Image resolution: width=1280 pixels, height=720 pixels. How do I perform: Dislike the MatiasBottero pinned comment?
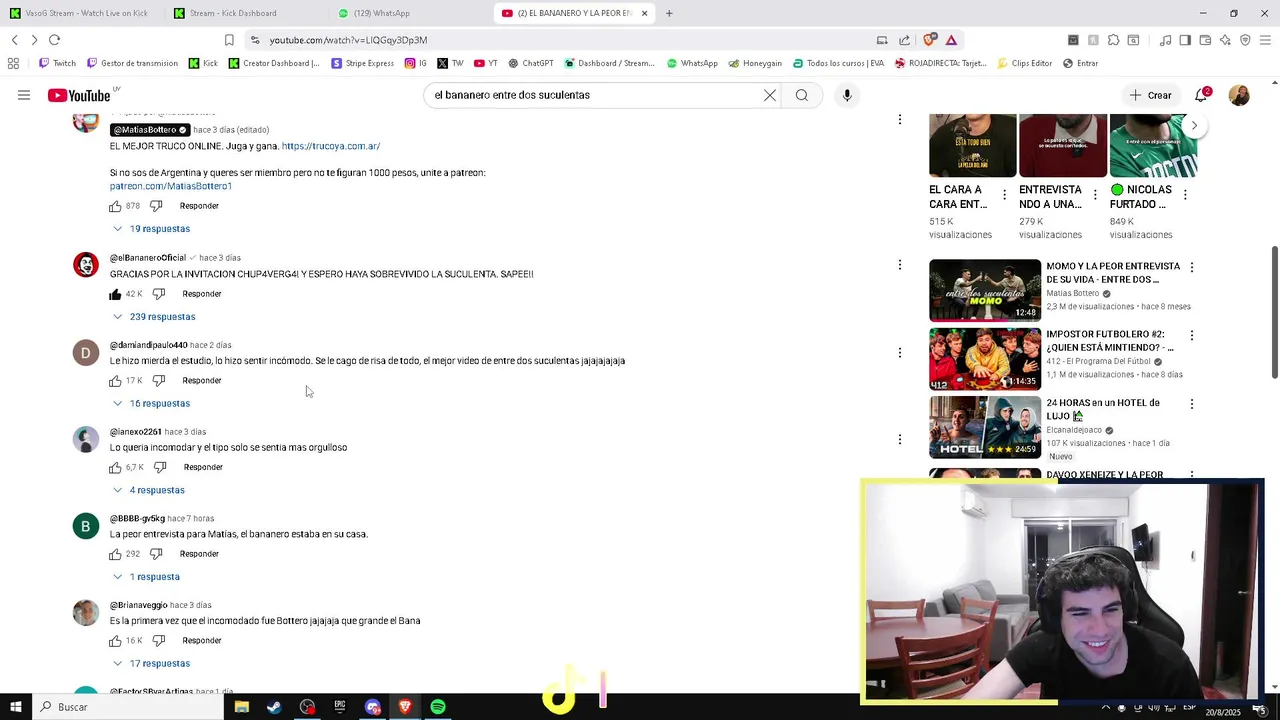(156, 206)
